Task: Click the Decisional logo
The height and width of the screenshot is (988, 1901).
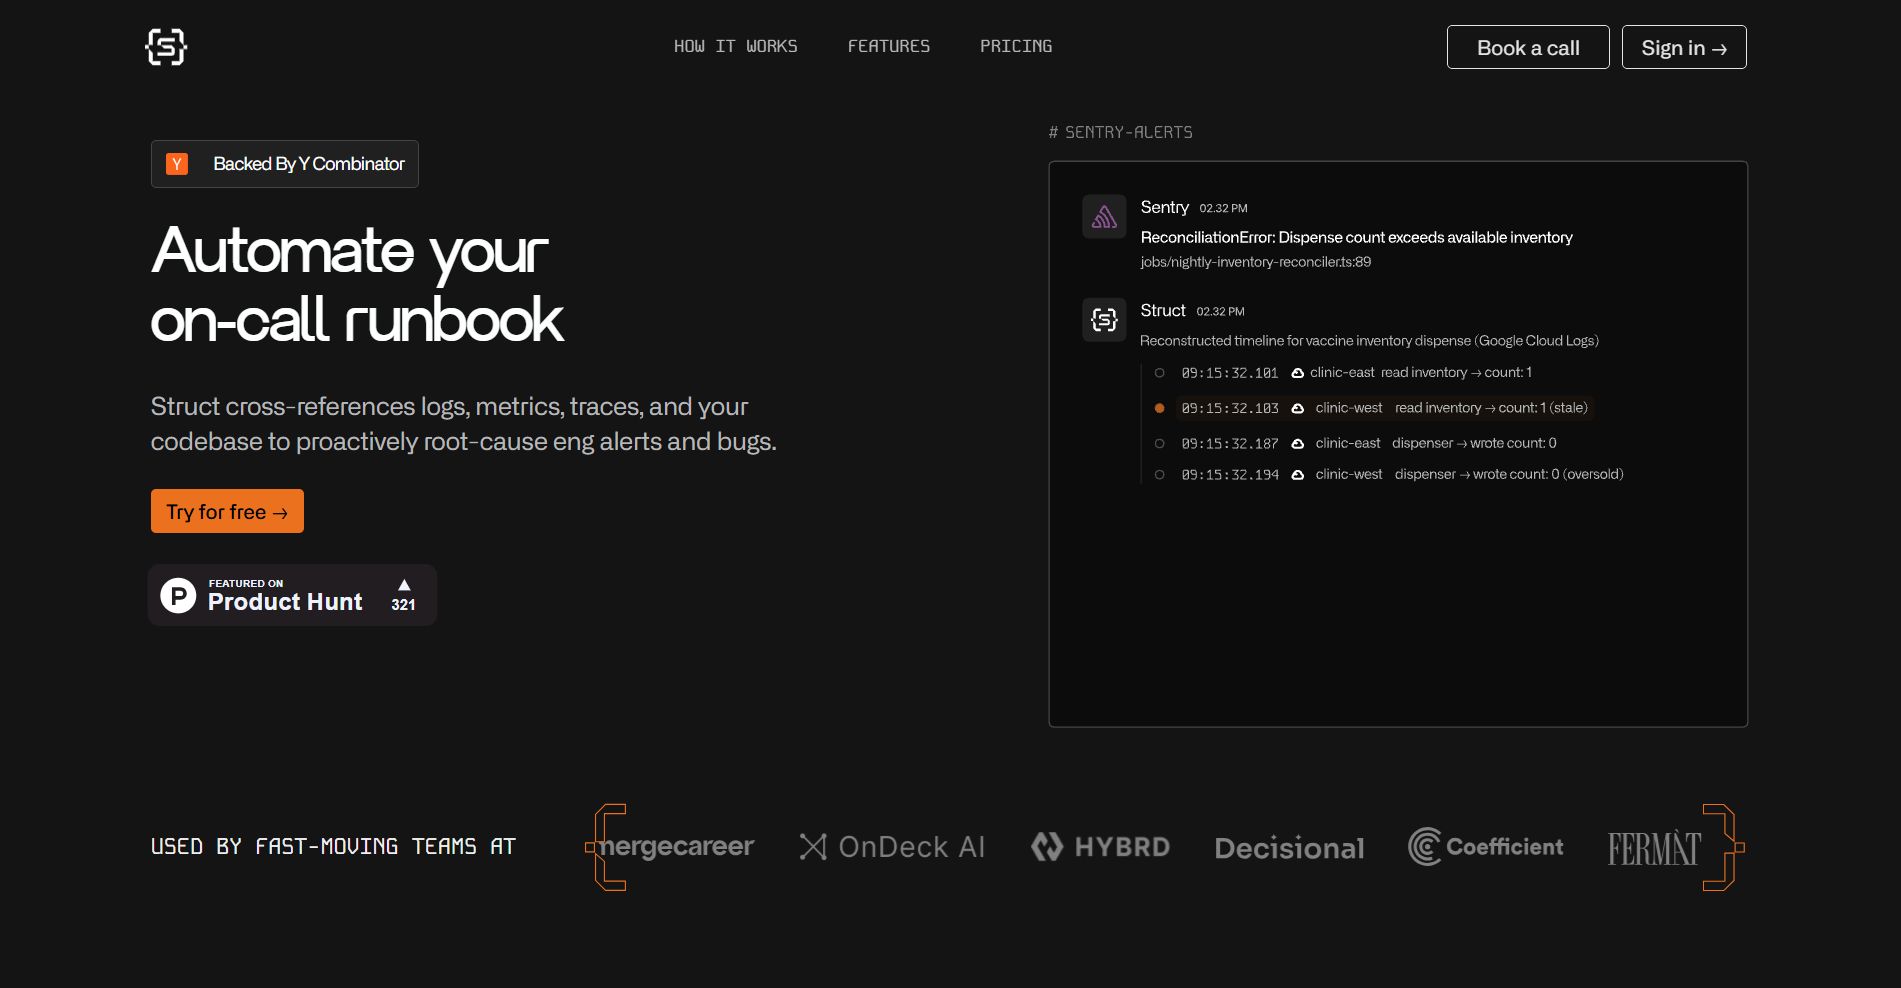Action: pos(1289,848)
